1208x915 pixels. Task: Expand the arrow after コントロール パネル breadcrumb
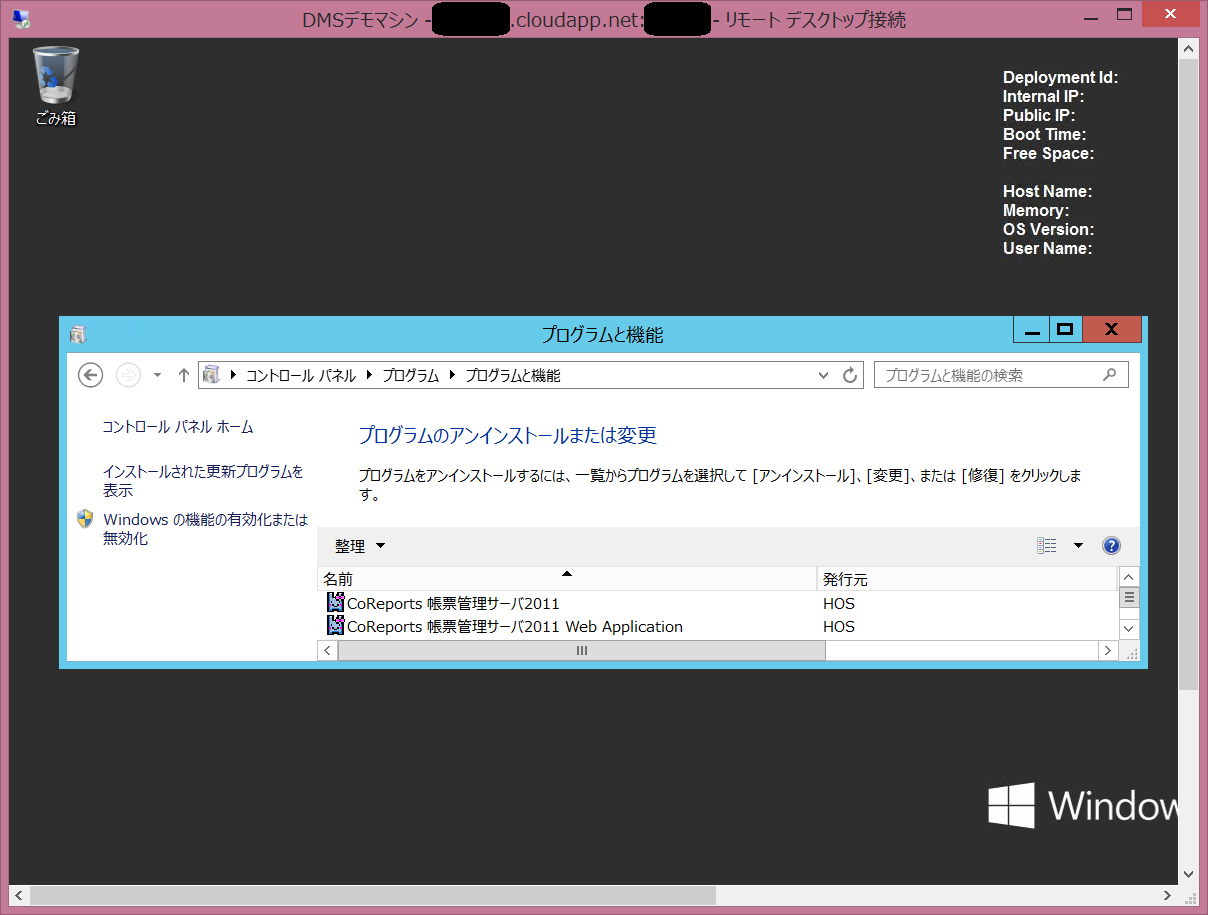369,376
